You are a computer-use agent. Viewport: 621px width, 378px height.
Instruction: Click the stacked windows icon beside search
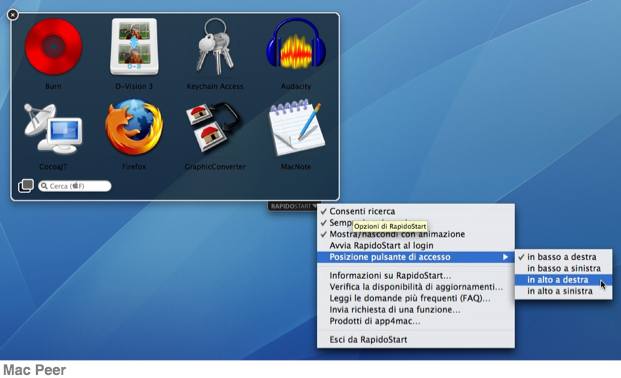click(26, 185)
